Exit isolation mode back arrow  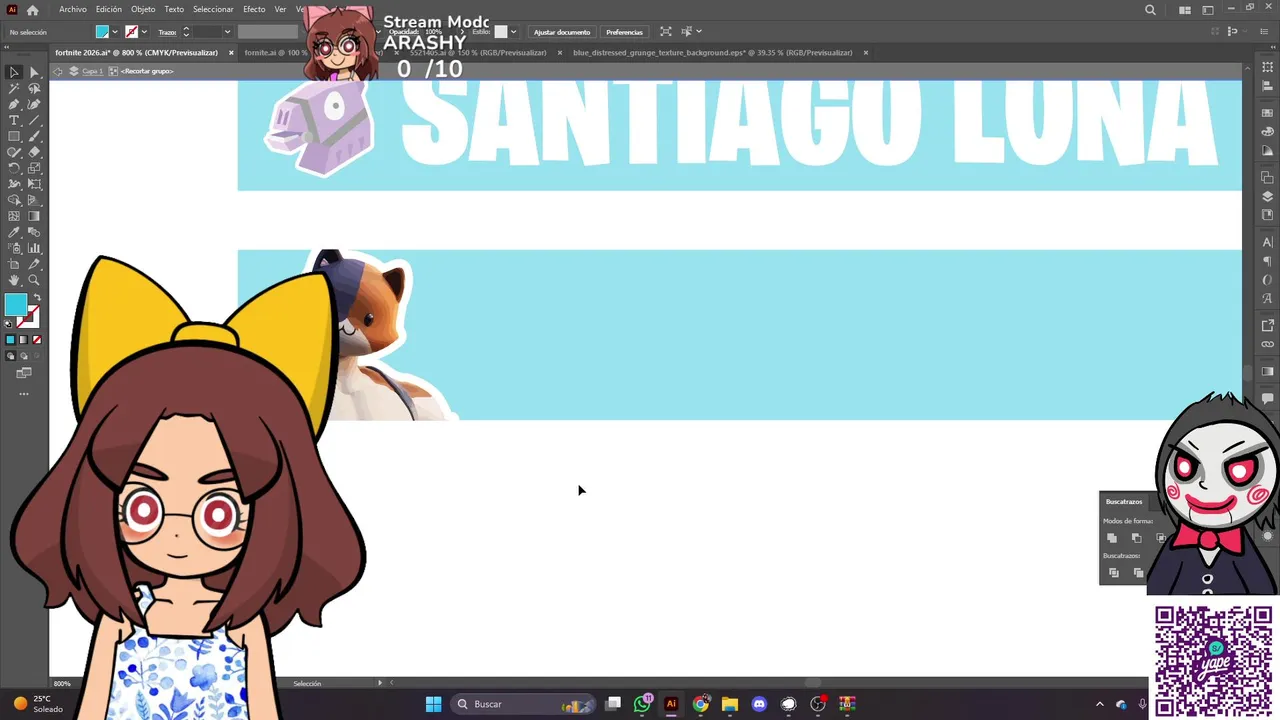pyautogui.click(x=57, y=71)
